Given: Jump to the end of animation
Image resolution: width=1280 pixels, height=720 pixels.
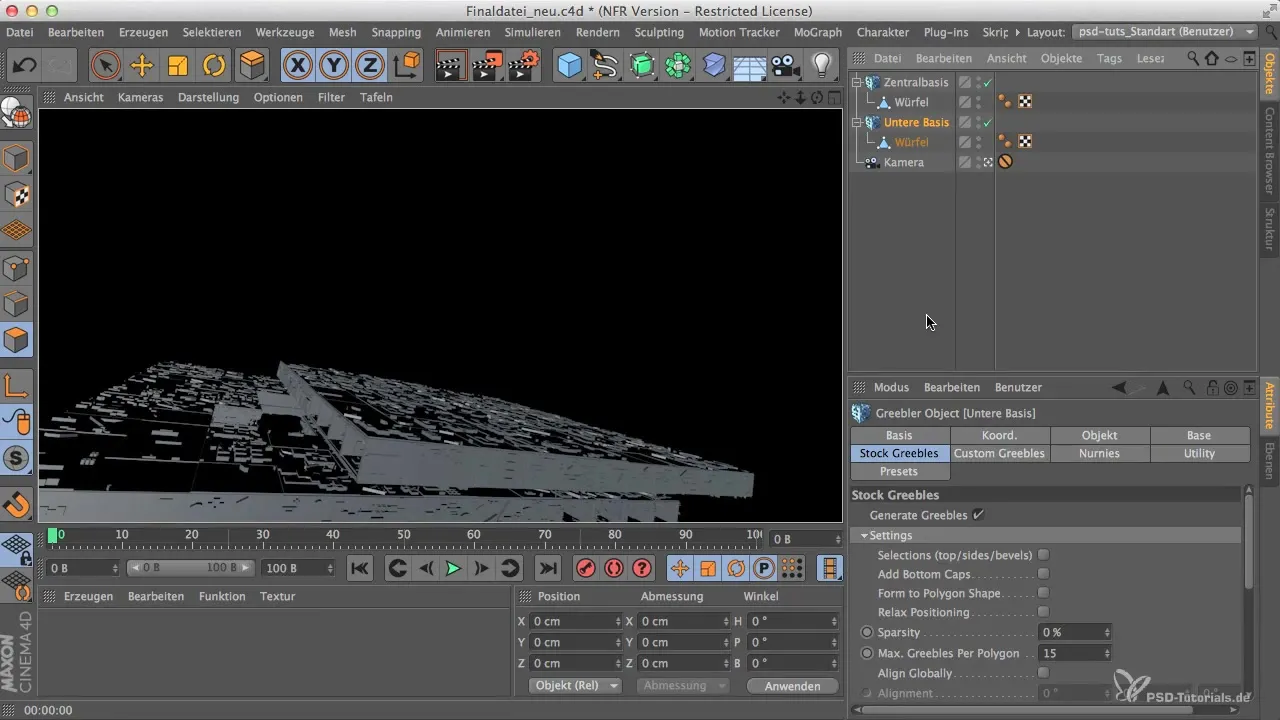Looking at the screenshot, I should pyautogui.click(x=547, y=568).
